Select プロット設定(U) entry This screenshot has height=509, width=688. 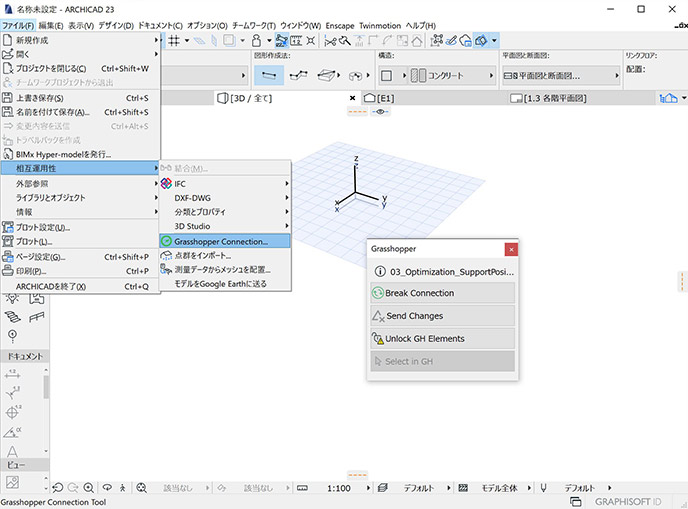(81, 227)
